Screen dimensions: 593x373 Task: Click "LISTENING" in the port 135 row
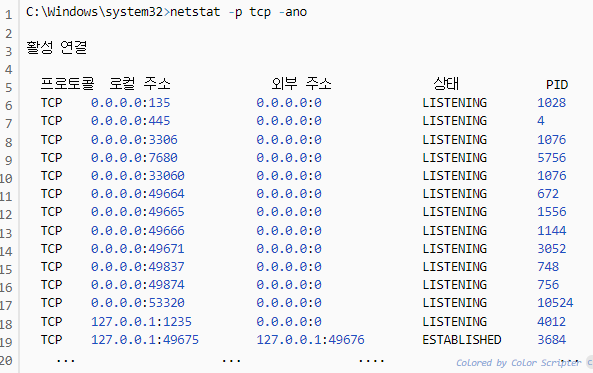tap(455, 103)
